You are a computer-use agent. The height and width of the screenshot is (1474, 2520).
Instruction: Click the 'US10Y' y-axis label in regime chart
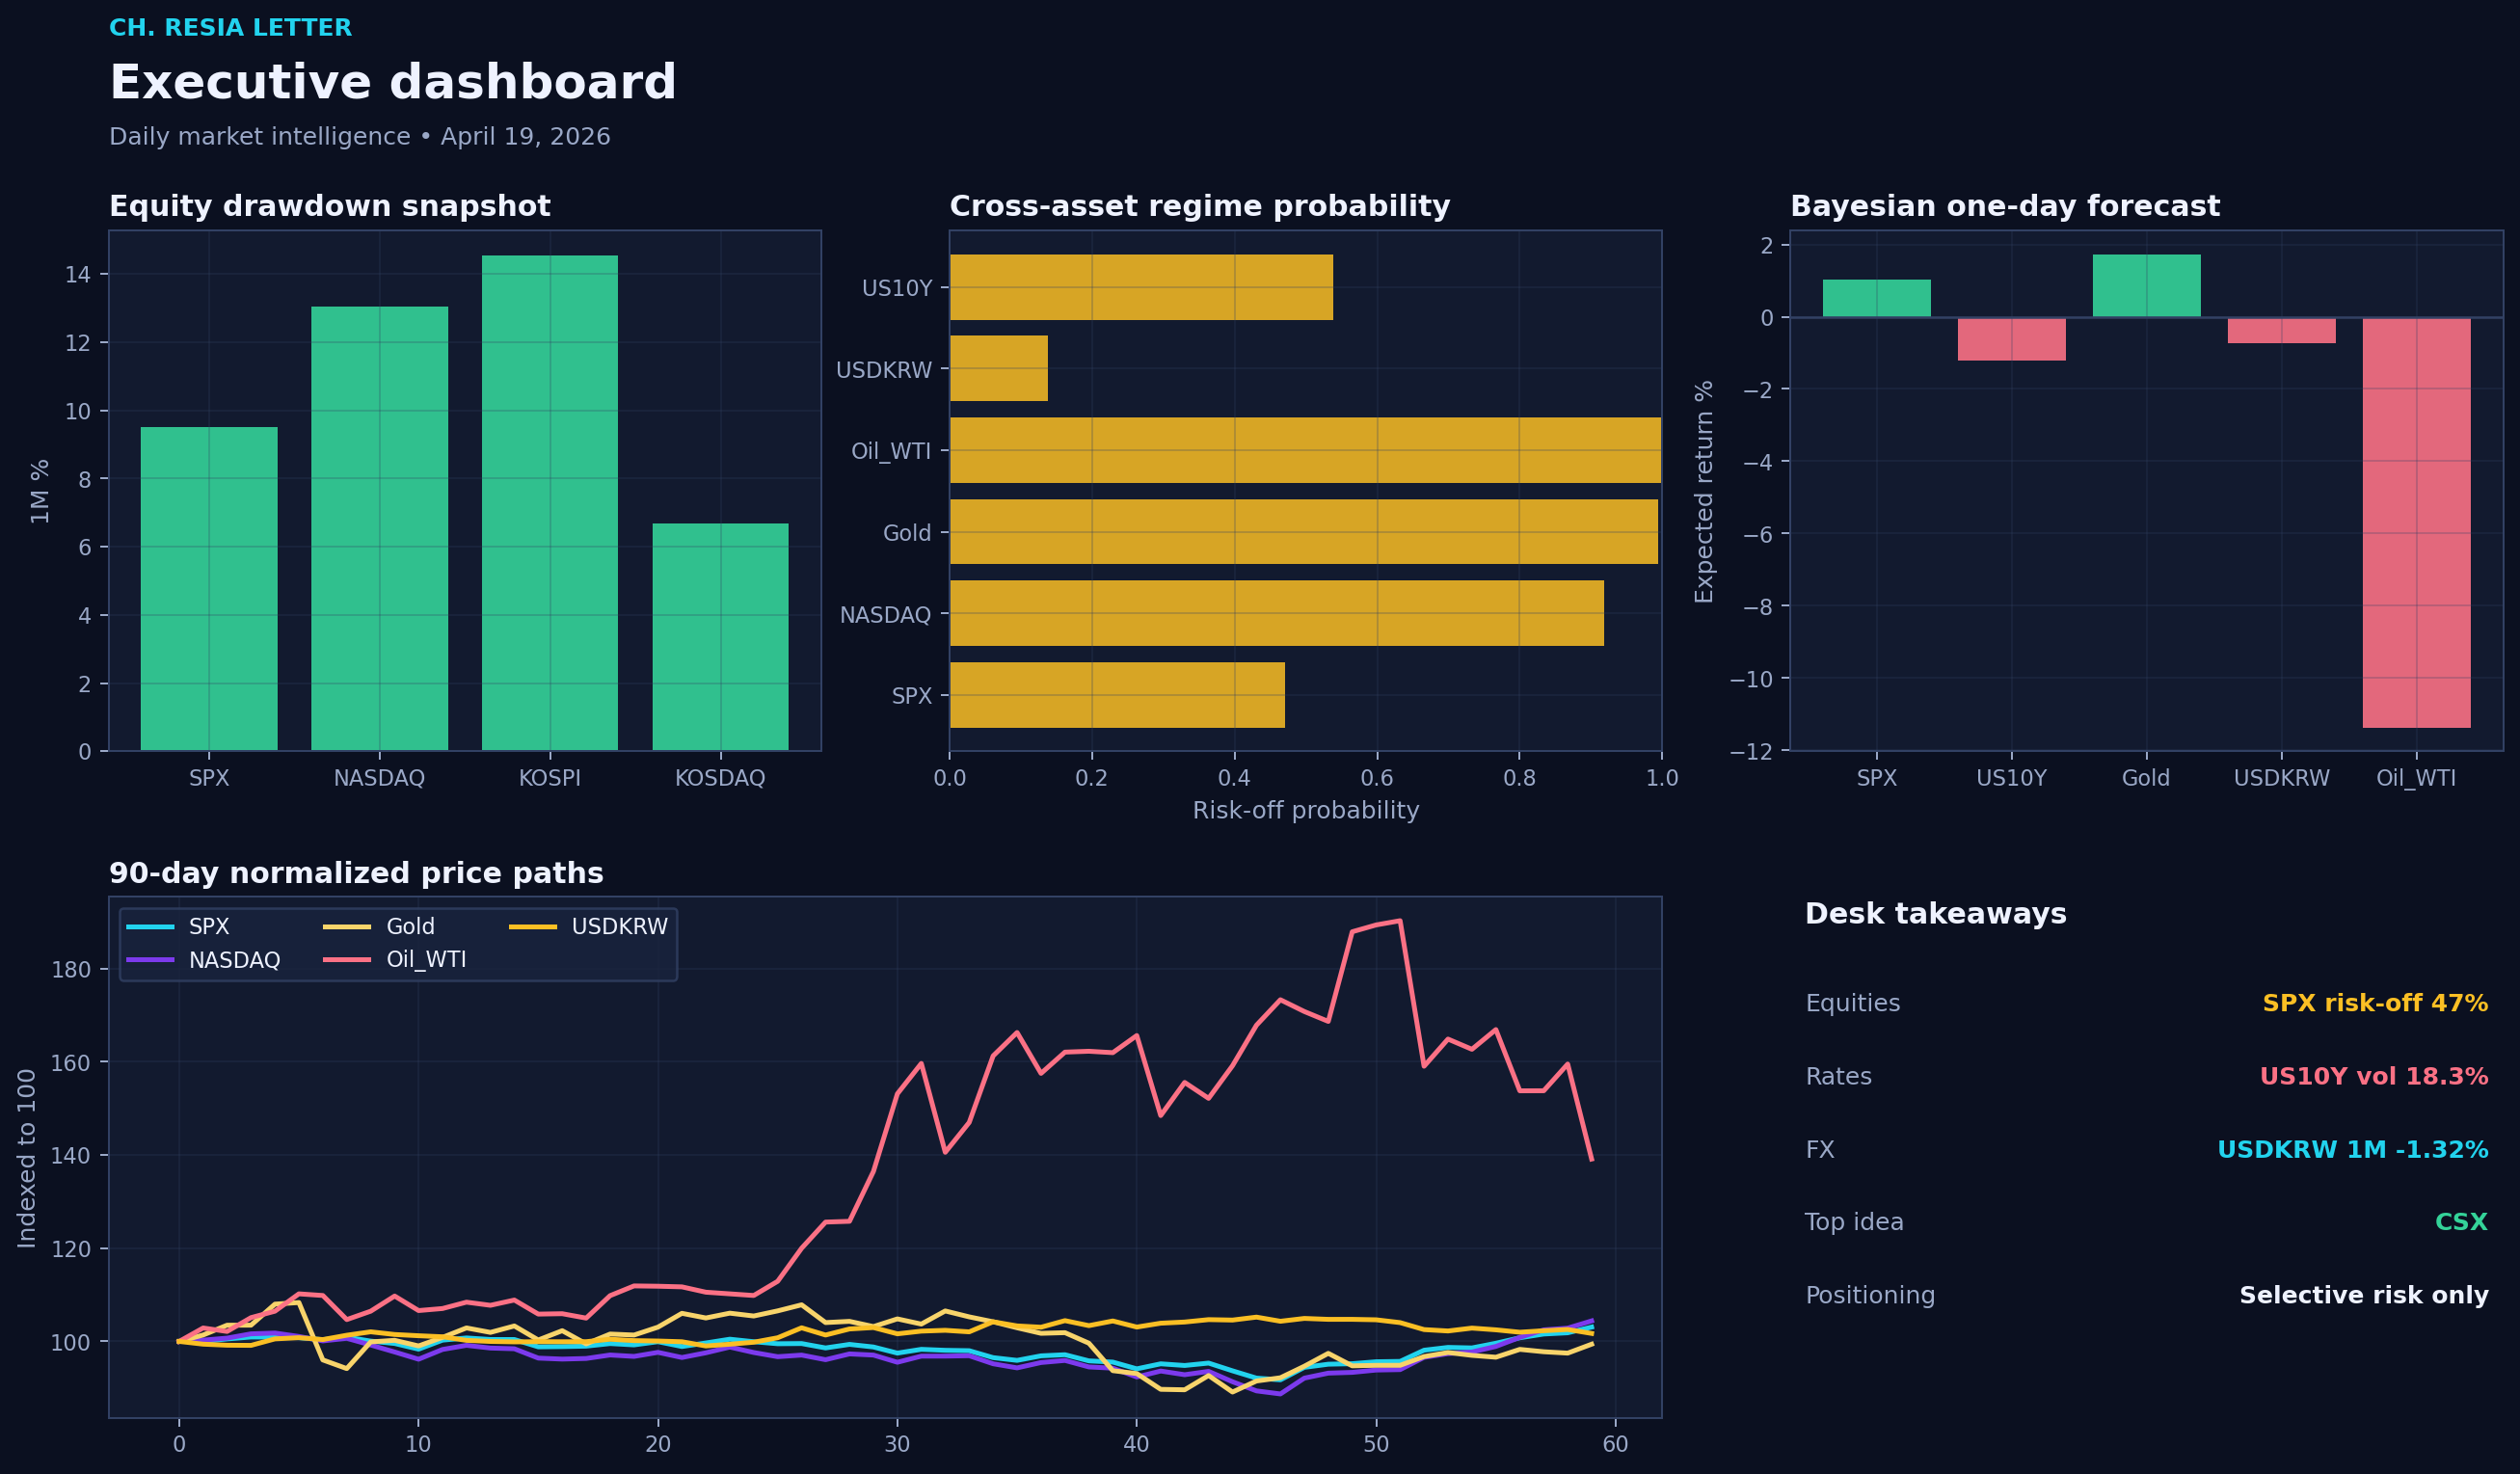tap(897, 288)
